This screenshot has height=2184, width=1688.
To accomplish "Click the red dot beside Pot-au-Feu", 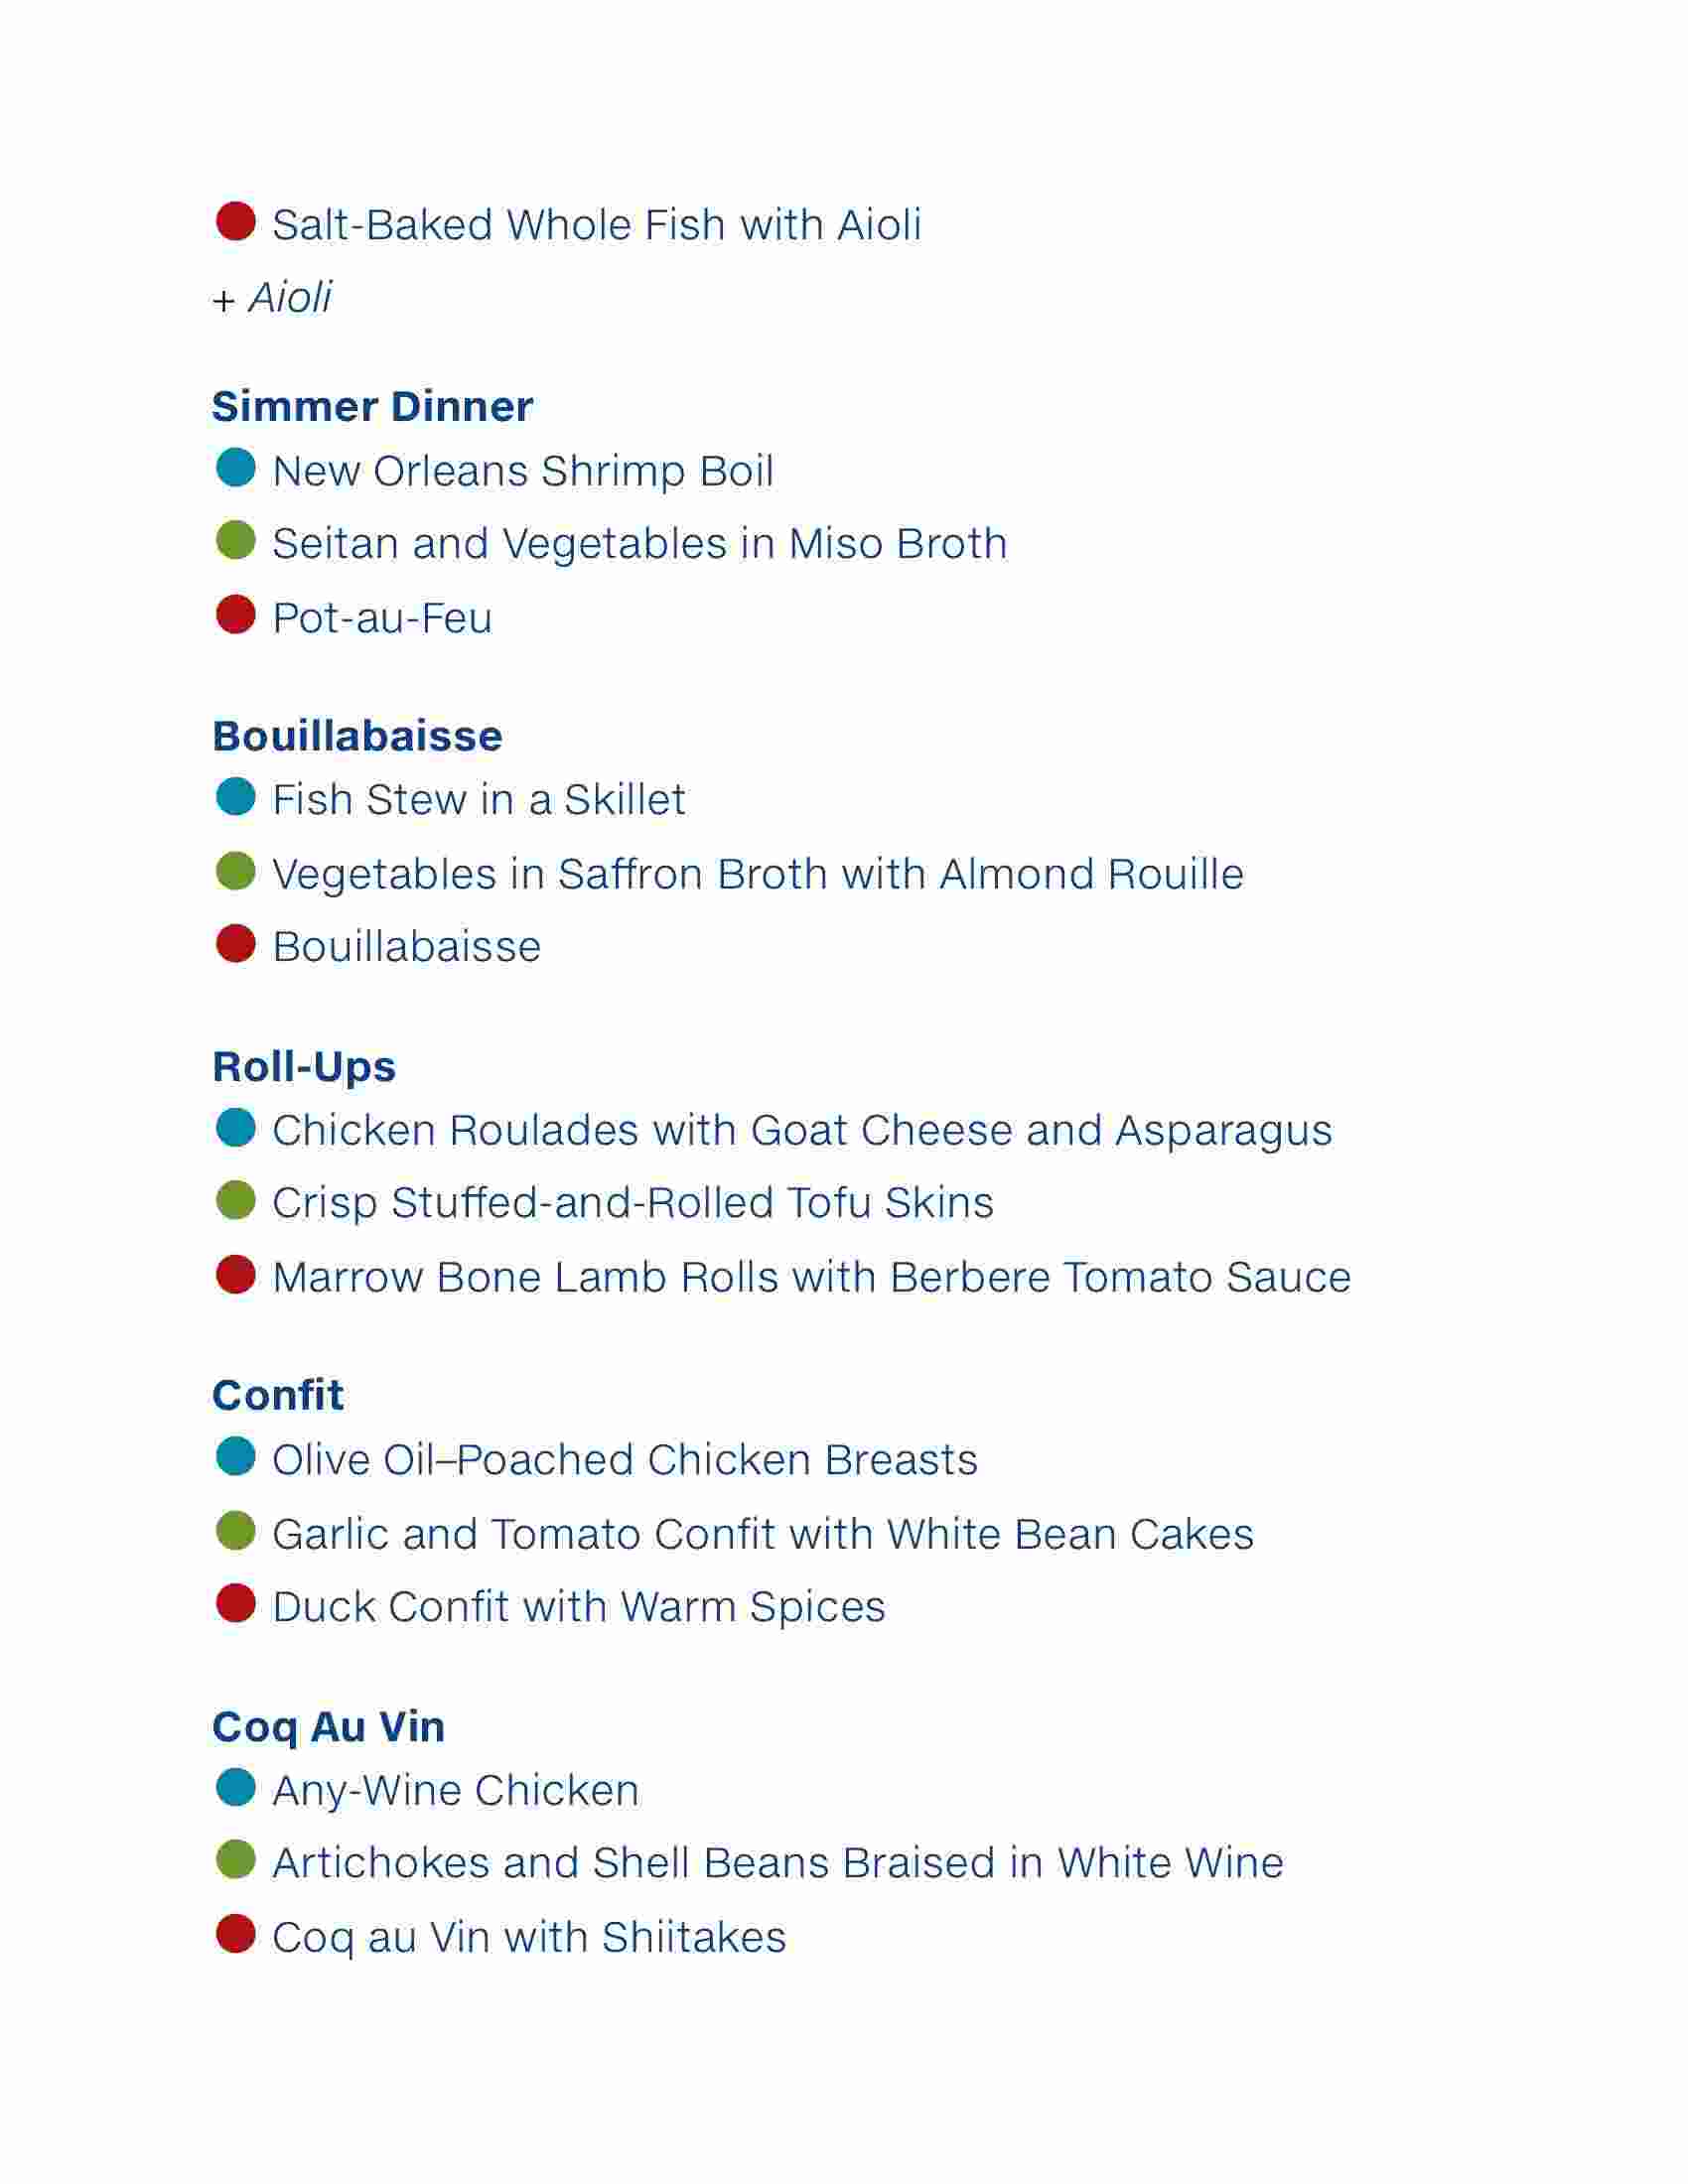I will coord(236,614).
